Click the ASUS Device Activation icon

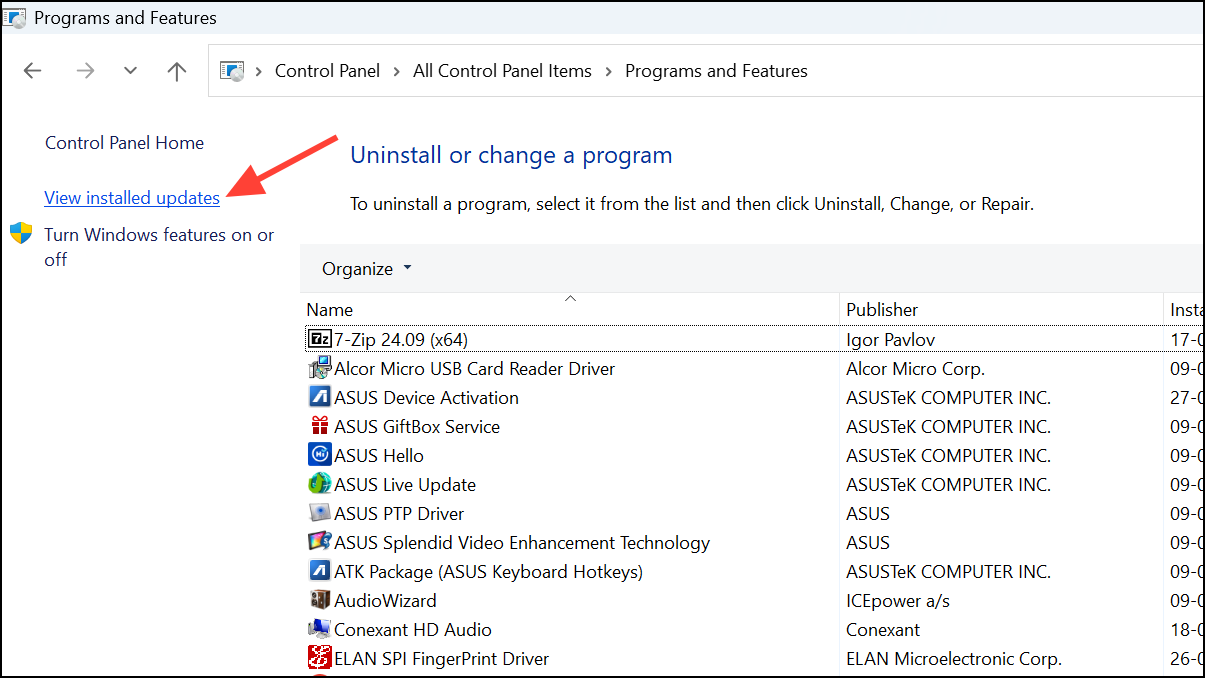(x=319, y=397)
